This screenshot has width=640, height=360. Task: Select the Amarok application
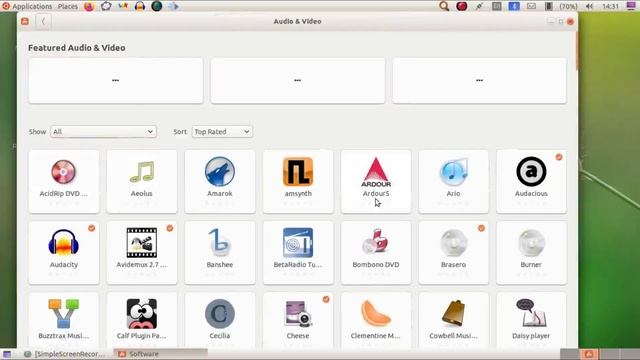coord(220,181)
